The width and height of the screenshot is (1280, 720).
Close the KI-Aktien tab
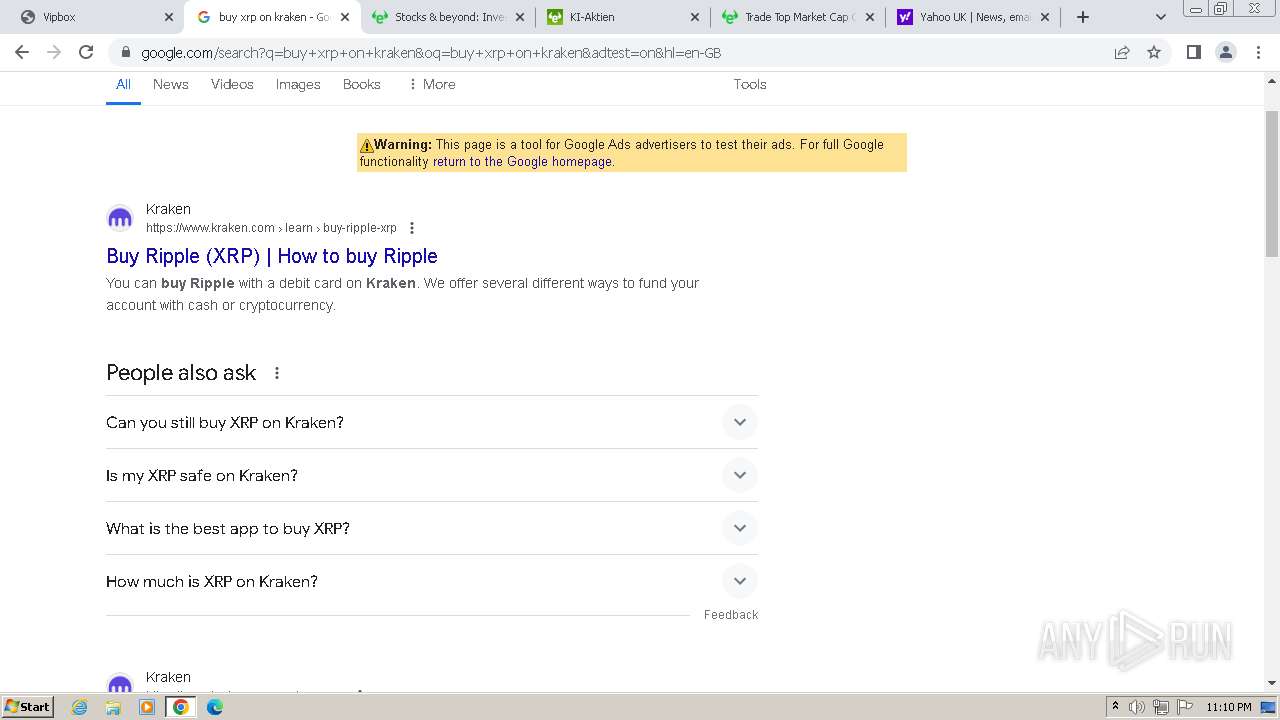pos(695,17)
